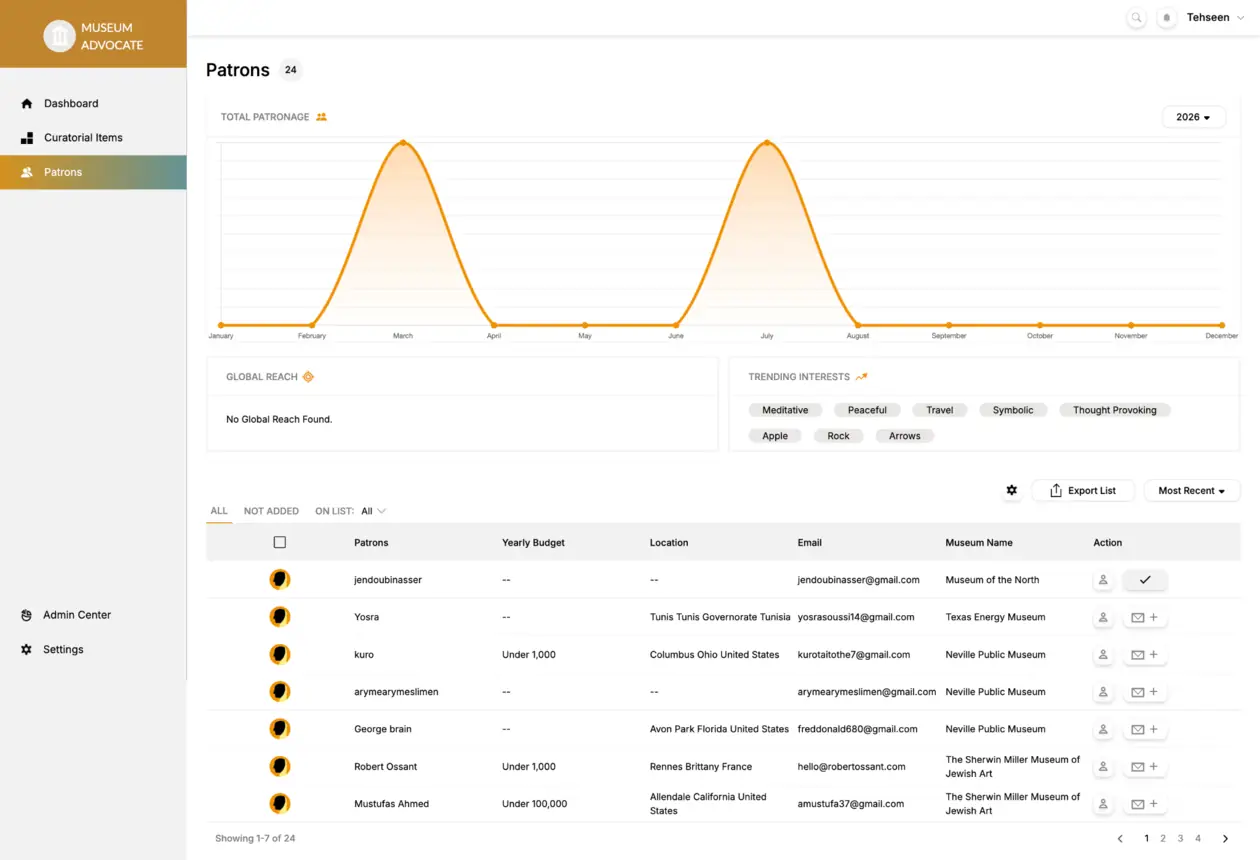Click the Settings gear in sidebar
The width and height of the screenshot is (1260, 860).
(27, 650)
